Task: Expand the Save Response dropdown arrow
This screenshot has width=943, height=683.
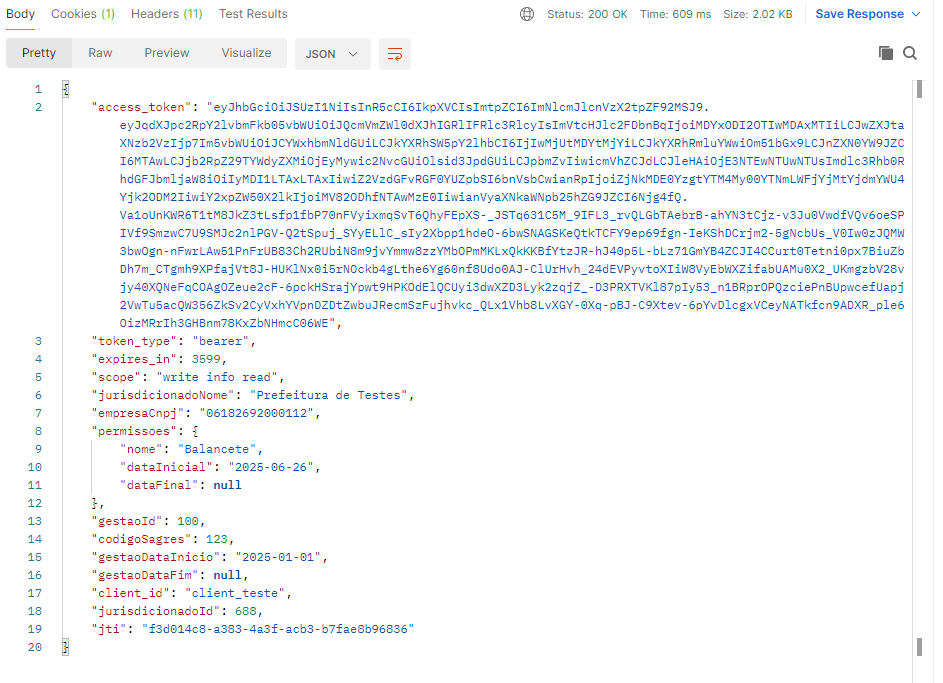Action: 917,14
